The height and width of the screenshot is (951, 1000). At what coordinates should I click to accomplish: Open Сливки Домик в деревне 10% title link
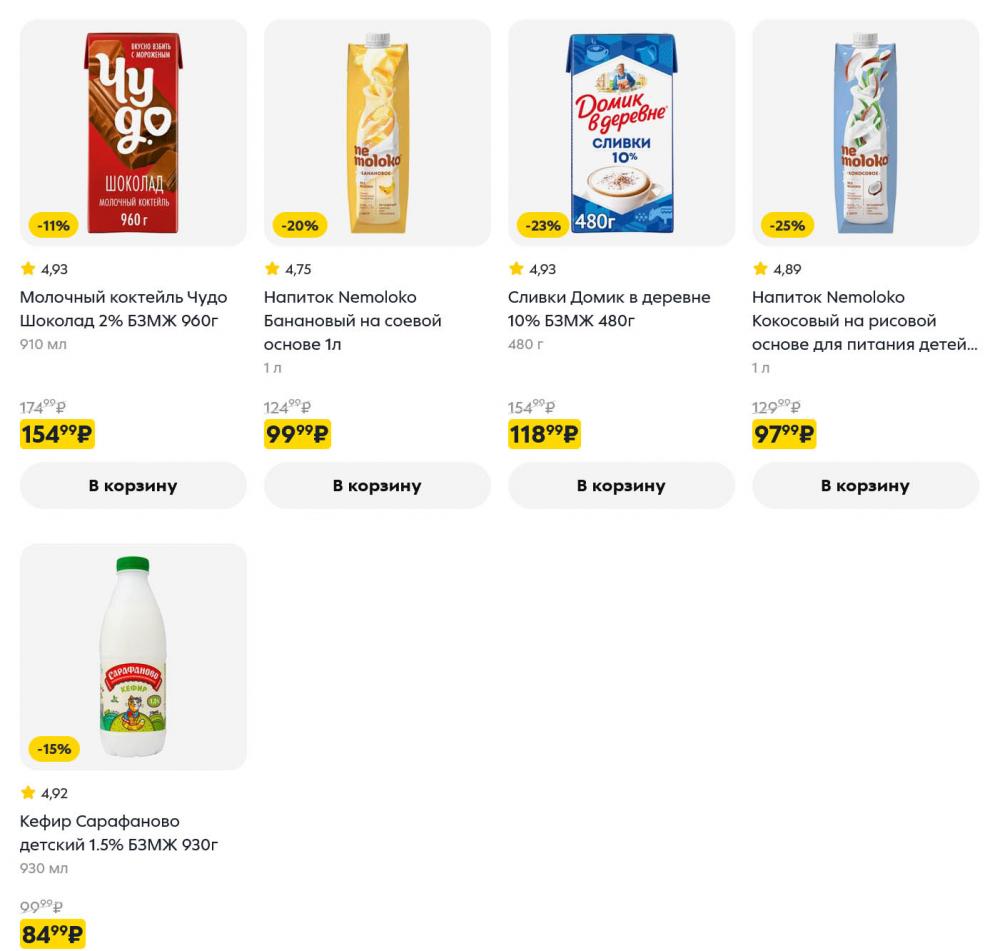coord(609,309)
